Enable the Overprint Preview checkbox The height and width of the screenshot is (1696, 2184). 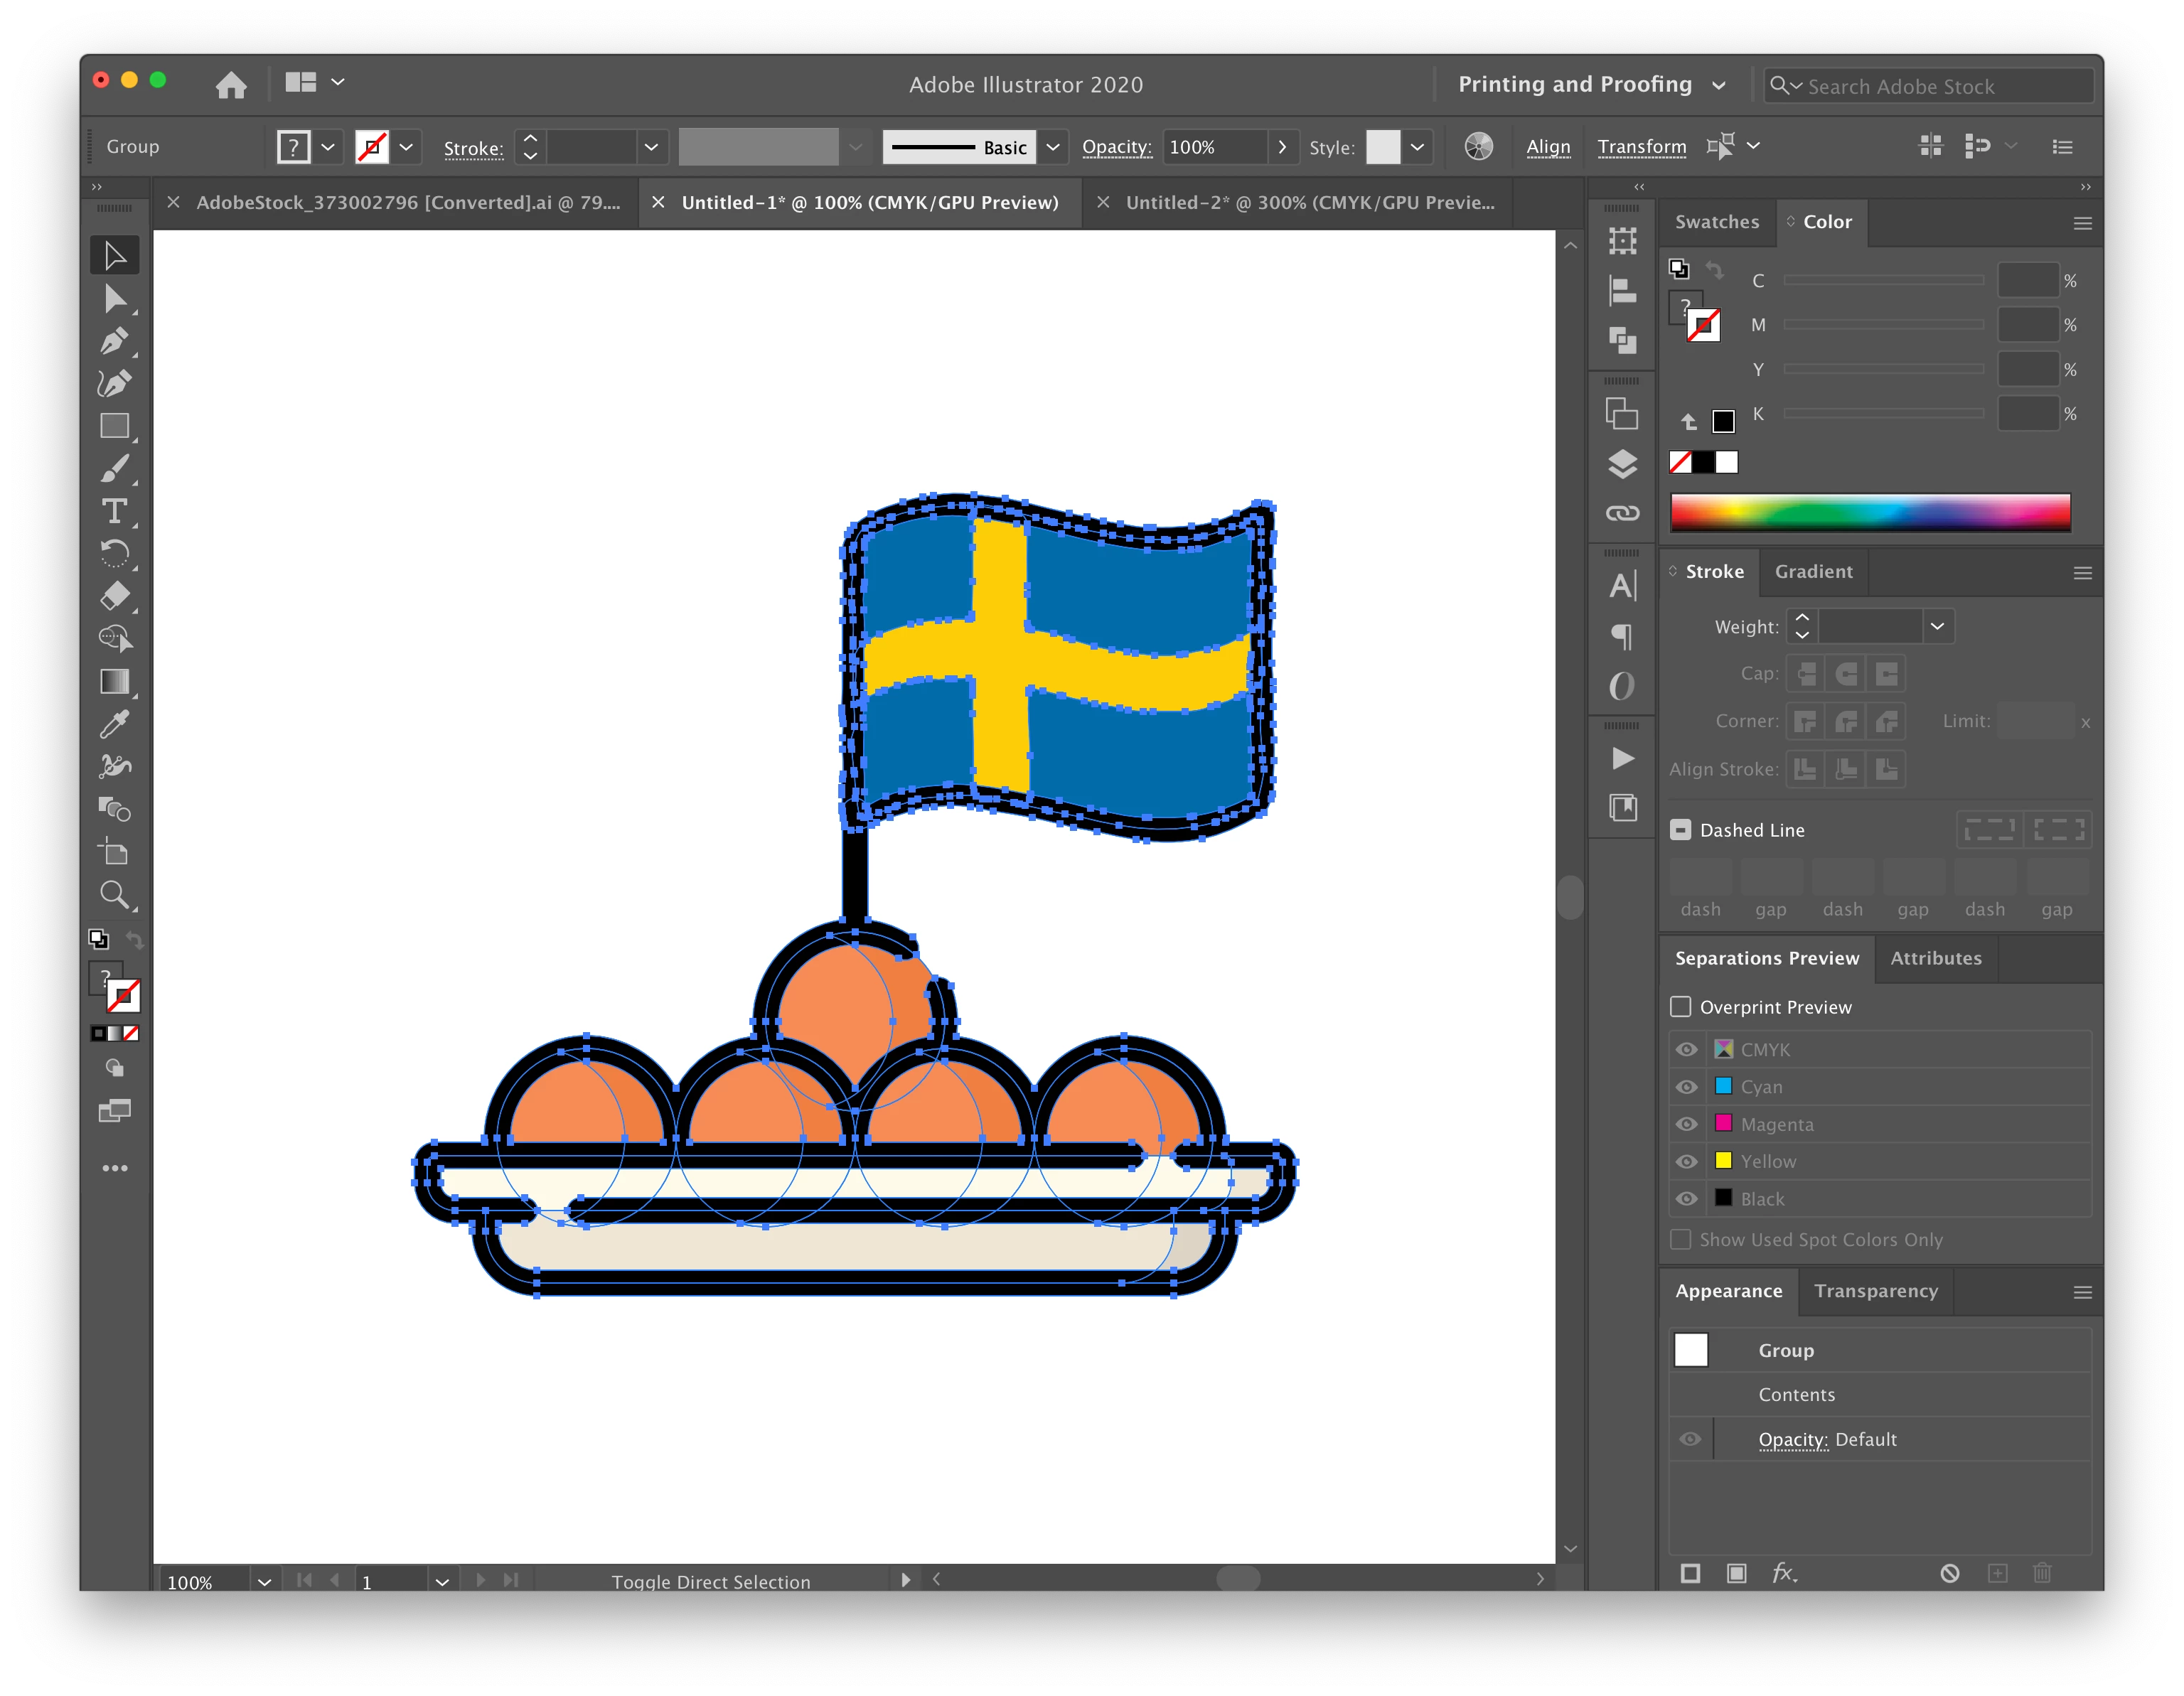1681,1007
